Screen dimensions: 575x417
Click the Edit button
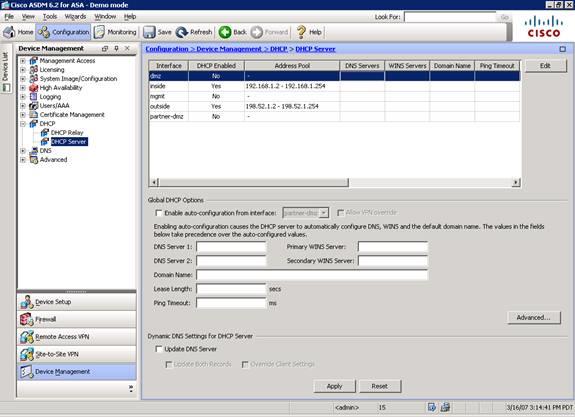(545, 66)
